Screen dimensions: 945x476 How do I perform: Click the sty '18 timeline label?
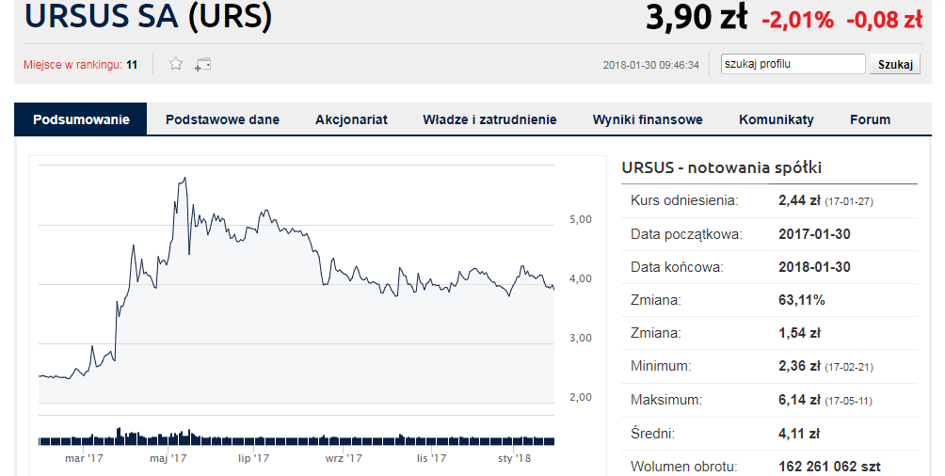514,459
